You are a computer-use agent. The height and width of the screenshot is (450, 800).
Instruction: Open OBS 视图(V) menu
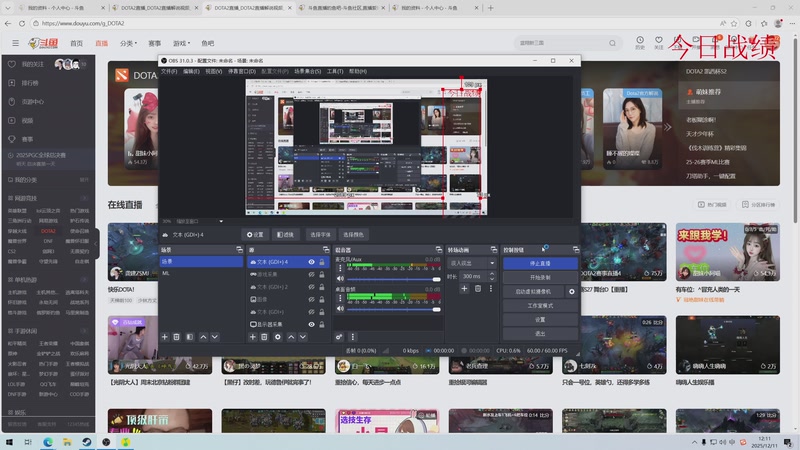(x=214, y=71)
